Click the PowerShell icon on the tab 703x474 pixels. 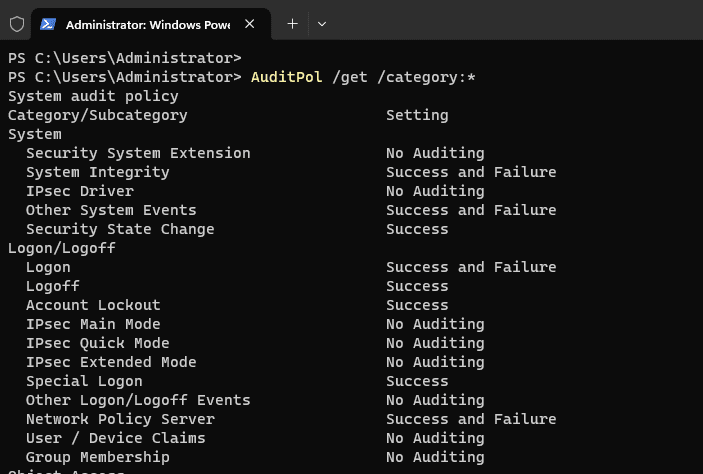(48, 24)
